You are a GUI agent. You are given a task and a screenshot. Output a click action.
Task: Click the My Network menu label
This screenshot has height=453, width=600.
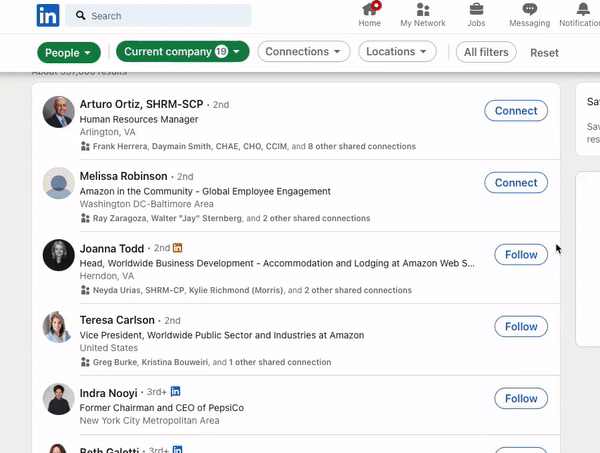coord(423,23)
